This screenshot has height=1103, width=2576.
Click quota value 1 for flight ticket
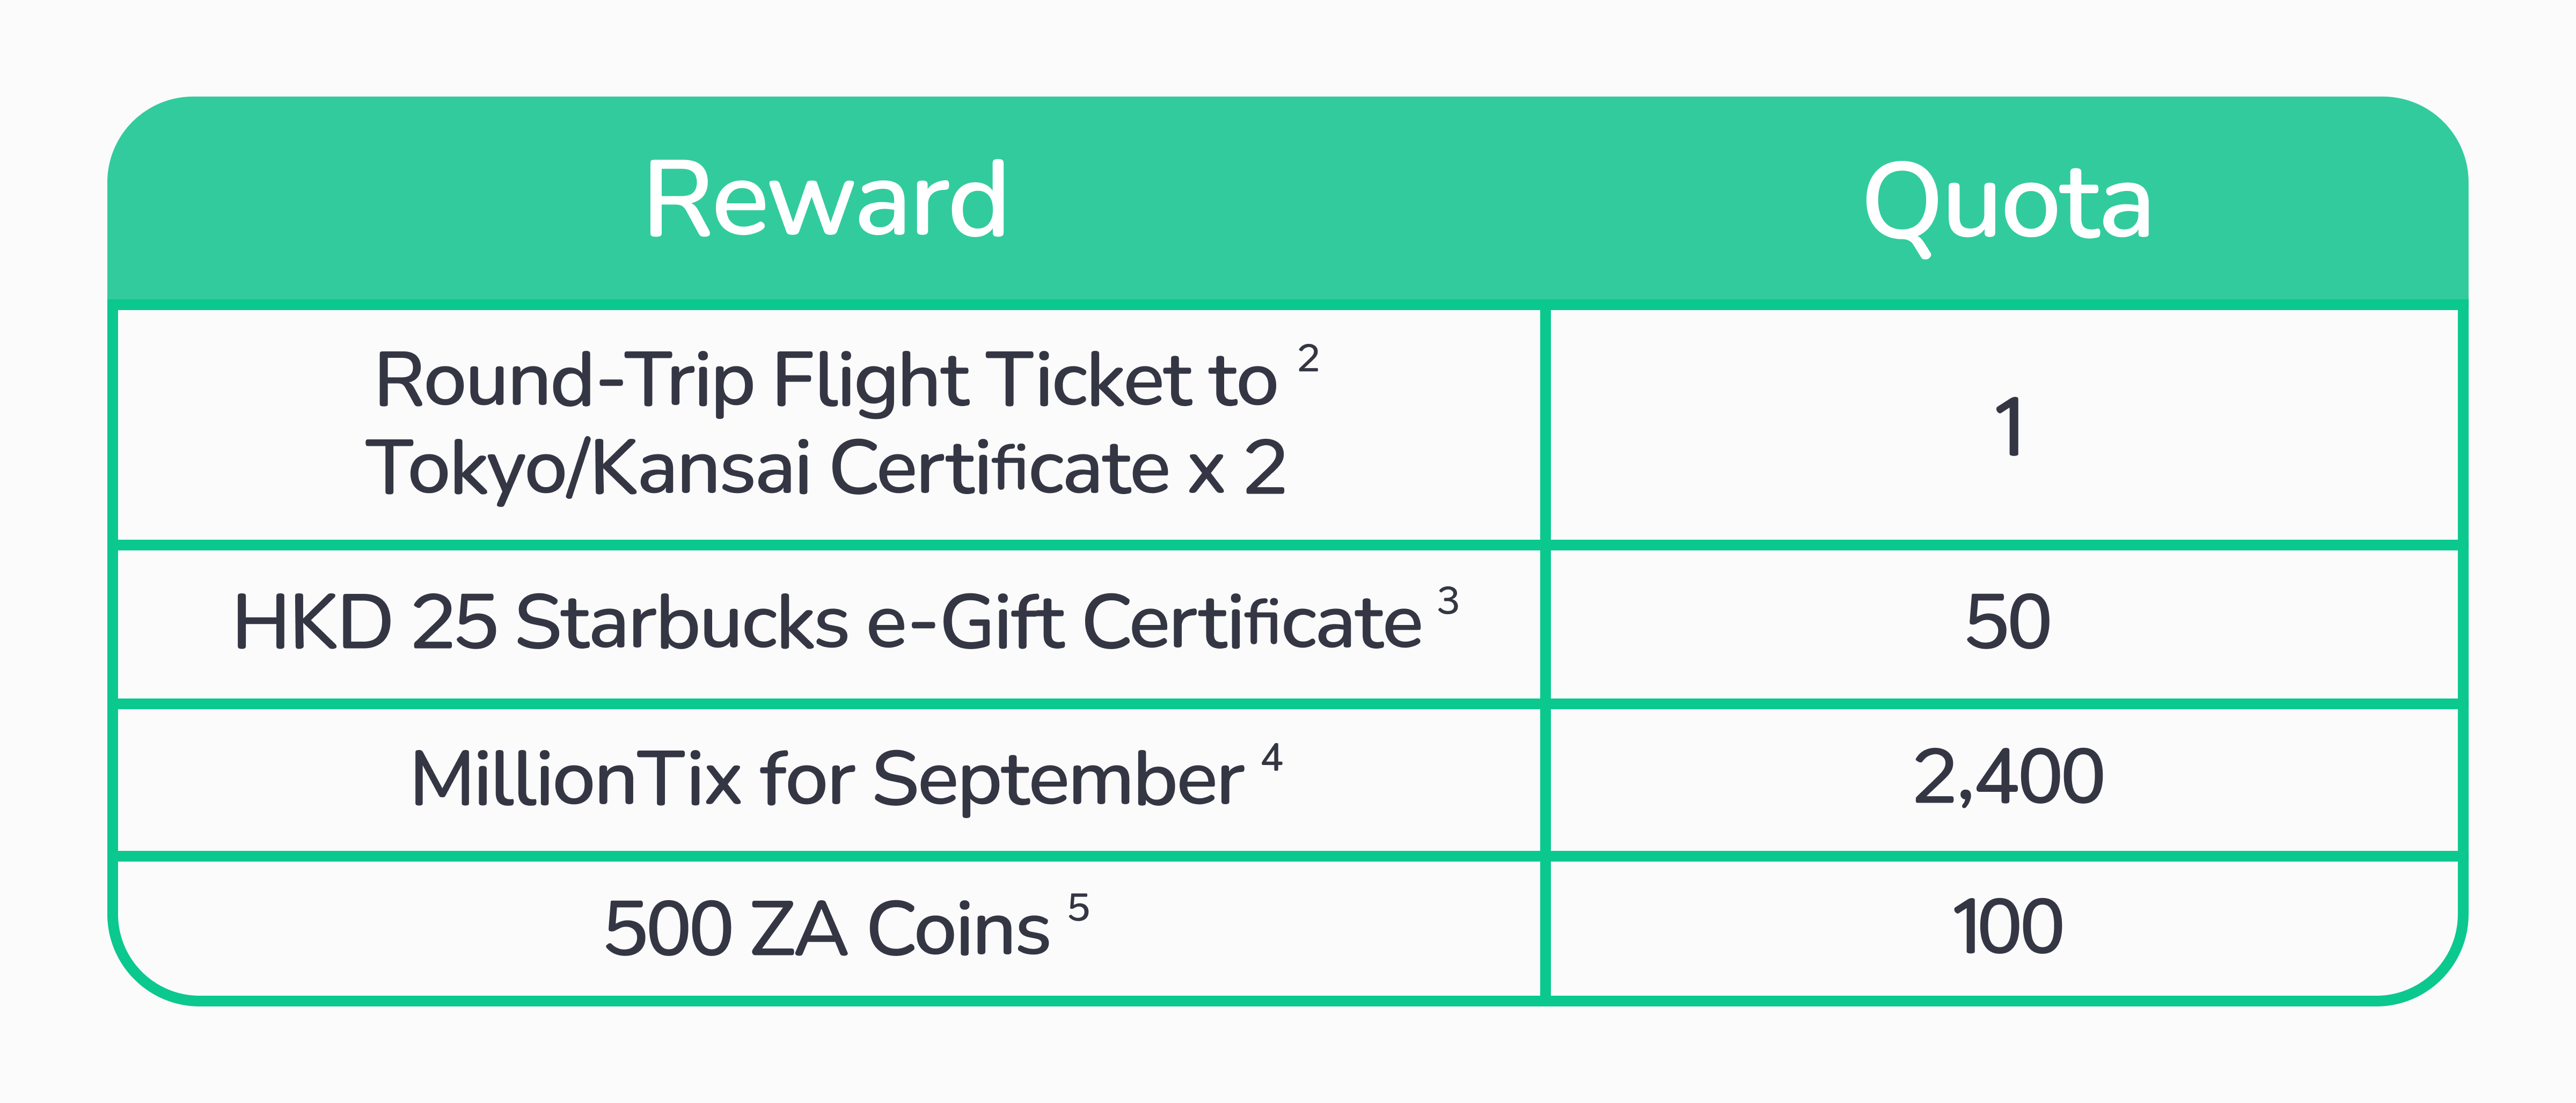click(2008, 427)
